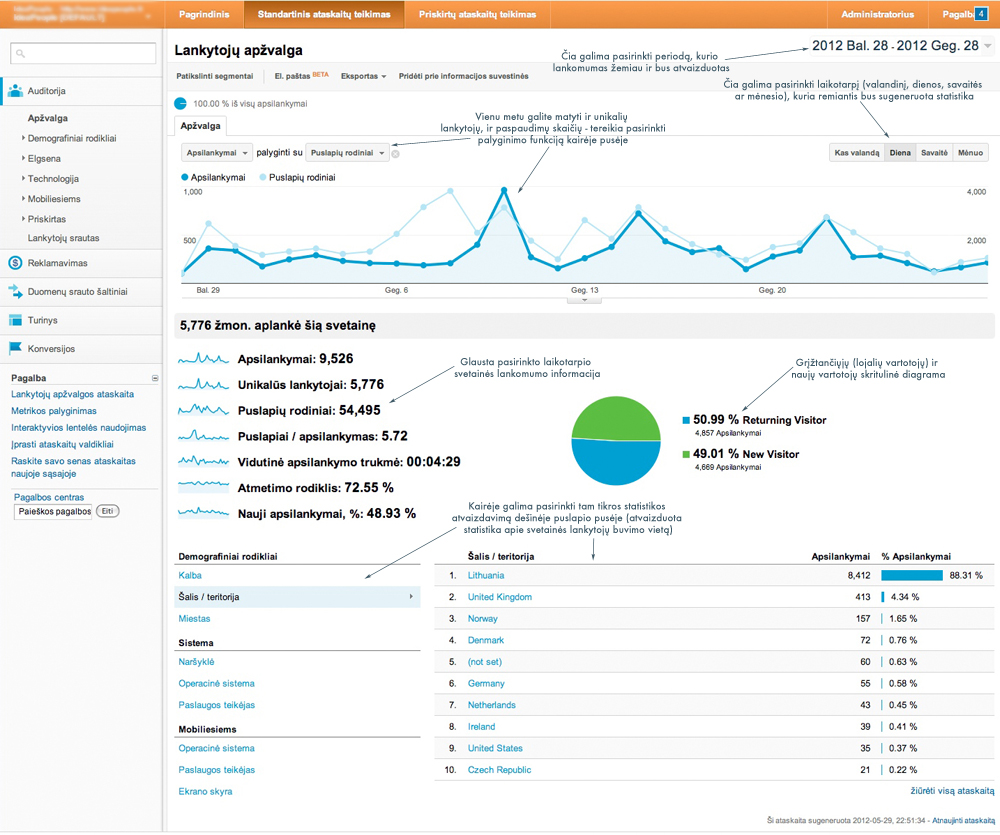Expand the Mobiliesiems sidebar item
1000x835 pixels.
coord(54,199)
